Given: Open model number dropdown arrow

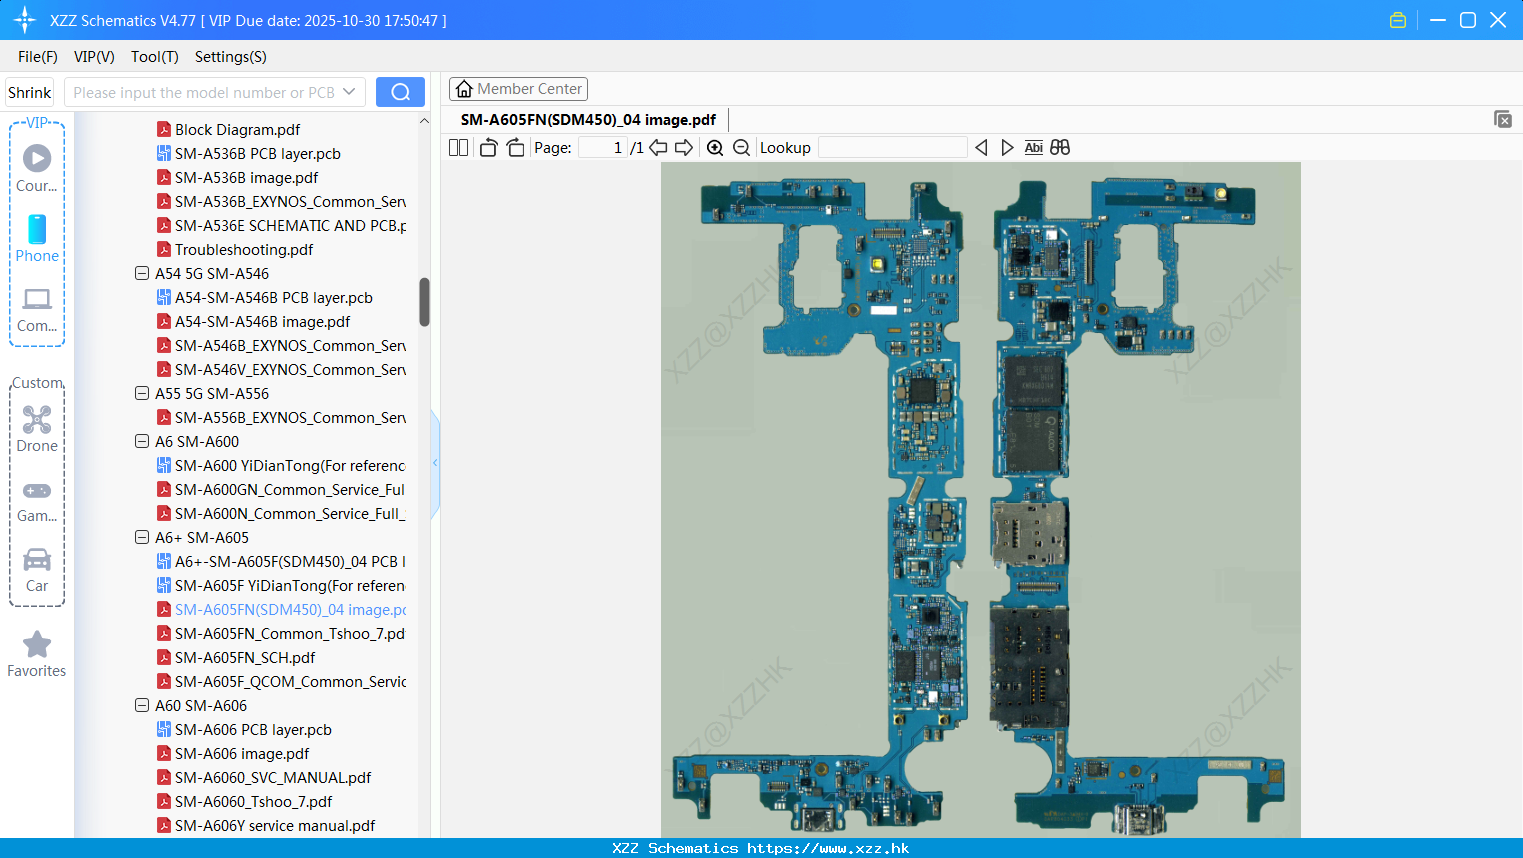Looking at the screenshot, I should coord(349,92).
